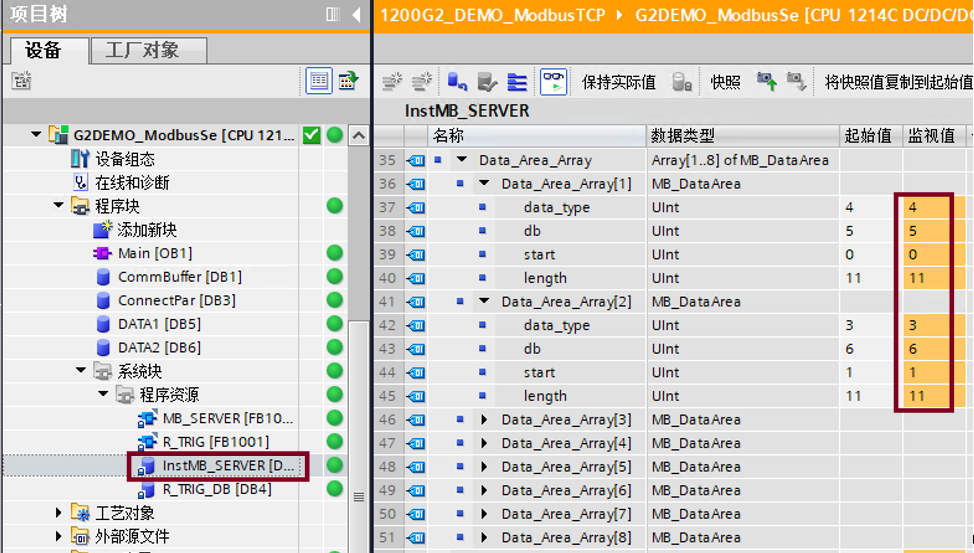Collapse Data_Area_Array[1] node
This screenshot has width=974, height=553.
coord(485,184)
